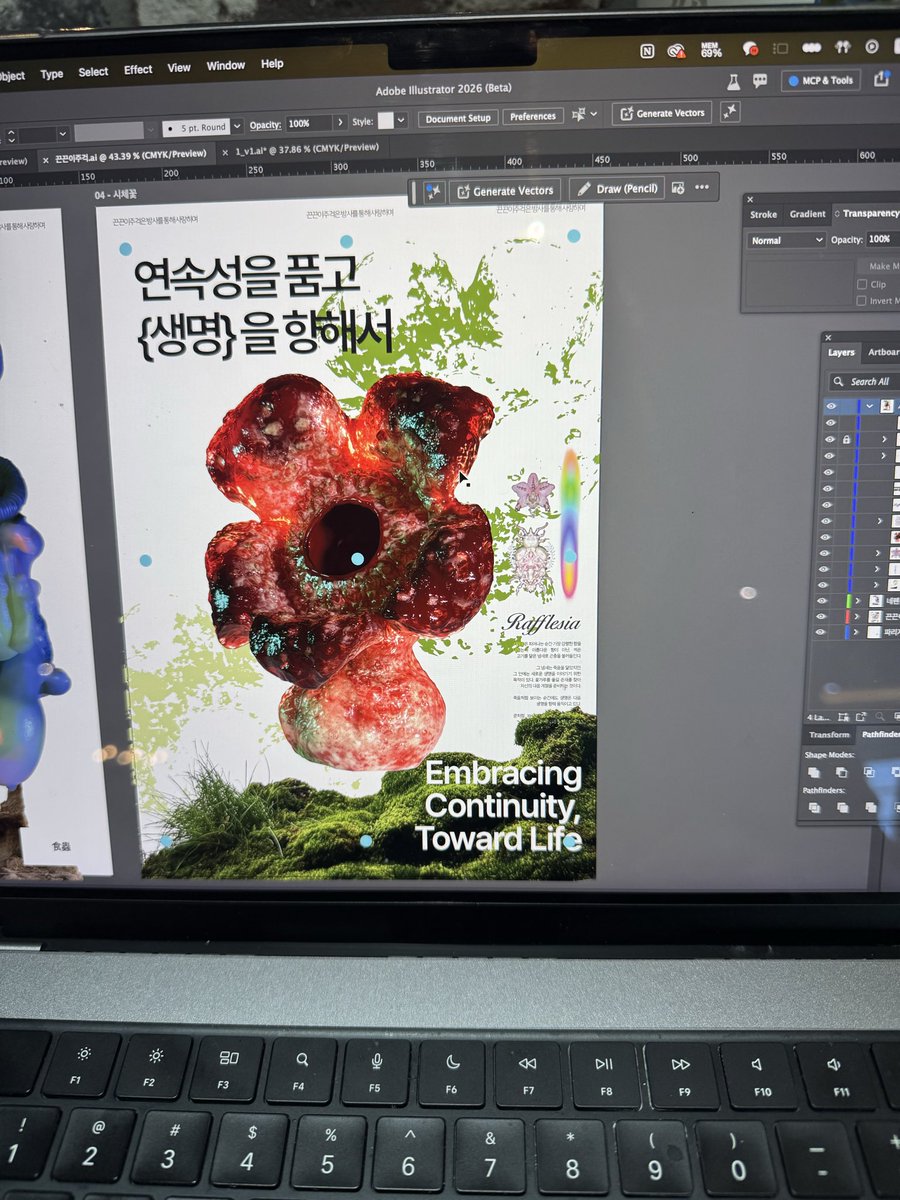This screenshot has width=900, height=1200.
Task: Expand the locked sublayer row chevron
Action: click(884, 439)
